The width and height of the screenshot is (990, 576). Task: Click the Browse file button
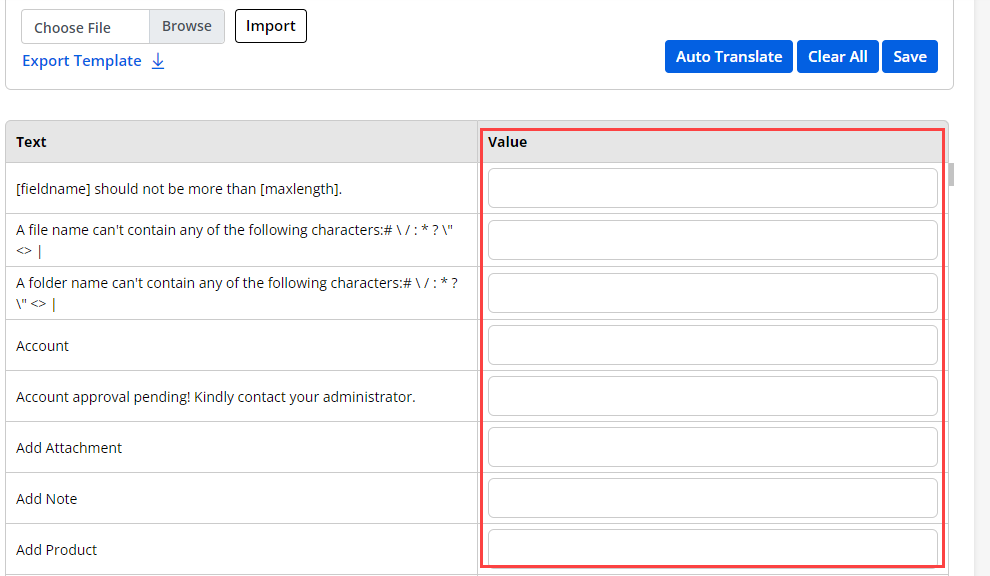187,27
